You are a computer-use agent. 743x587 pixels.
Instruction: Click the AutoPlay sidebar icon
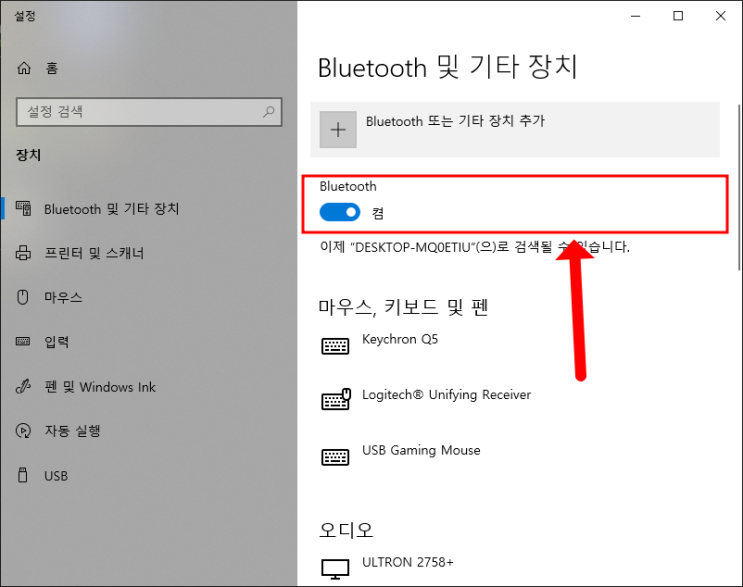(23, 431)
